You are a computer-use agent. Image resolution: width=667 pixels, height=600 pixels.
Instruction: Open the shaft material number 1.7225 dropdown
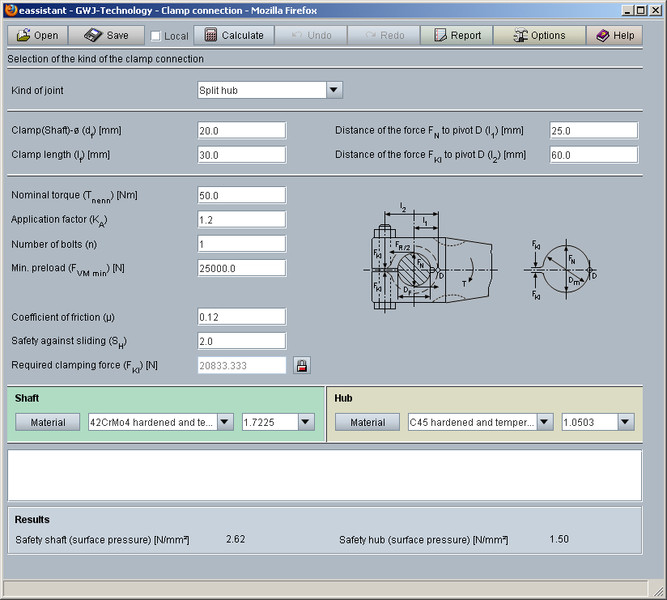point(306,423)
